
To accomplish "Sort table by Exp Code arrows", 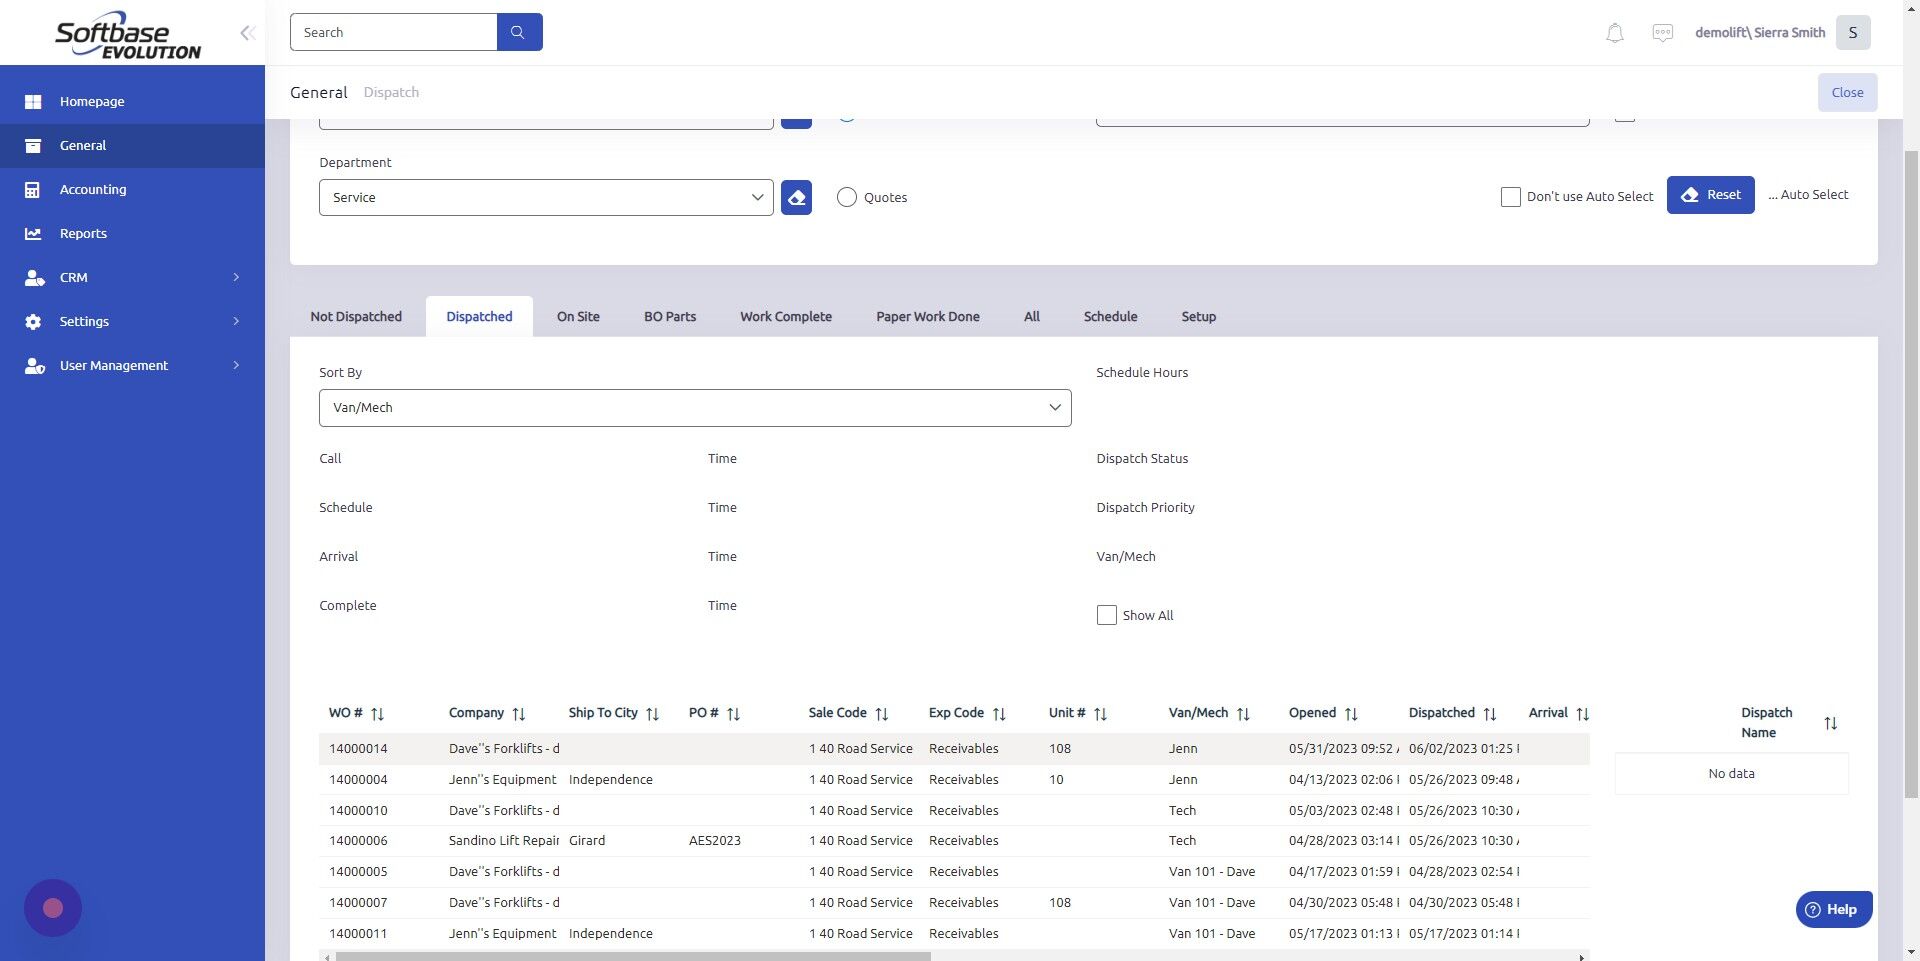I will coord(998,714).
